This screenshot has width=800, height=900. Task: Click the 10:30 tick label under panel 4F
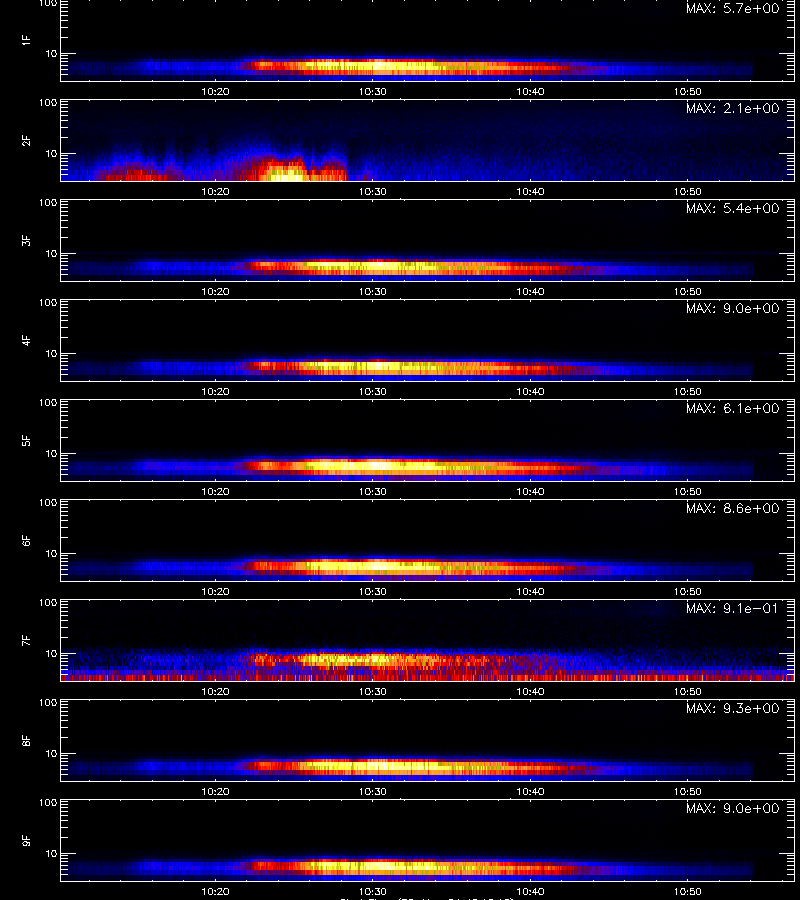pyautogui.click(x=372, y=391)
